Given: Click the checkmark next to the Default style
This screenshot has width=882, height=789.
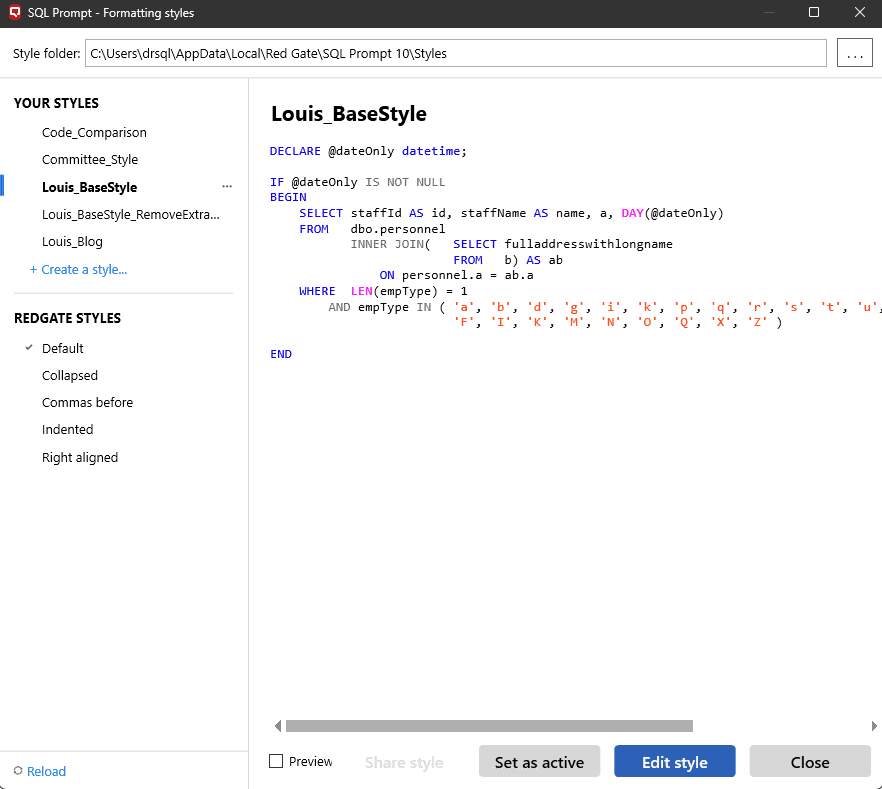Looking at the screenshot, I should [x=27, y=348].
